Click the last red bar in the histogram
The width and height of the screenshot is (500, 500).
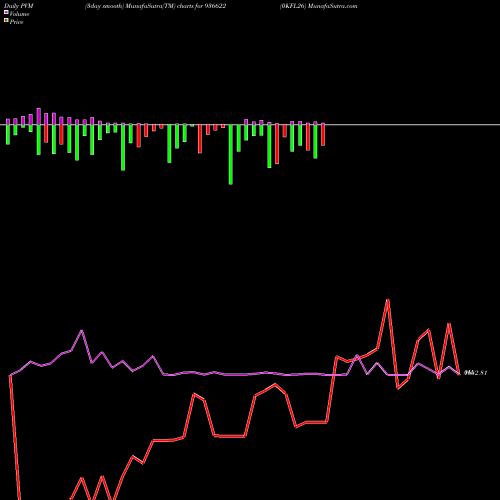point(323,135)
